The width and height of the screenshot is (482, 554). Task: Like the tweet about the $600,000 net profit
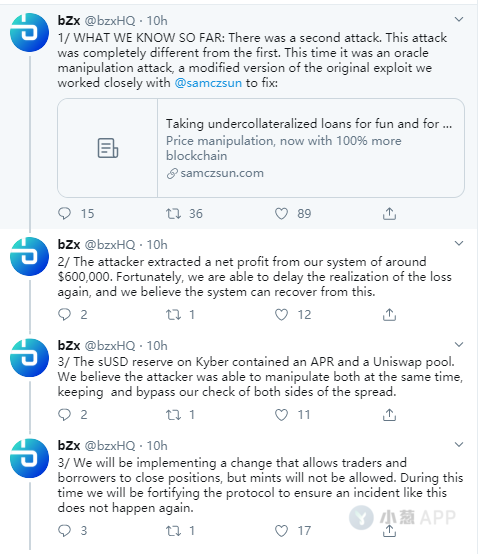point(281,314)
